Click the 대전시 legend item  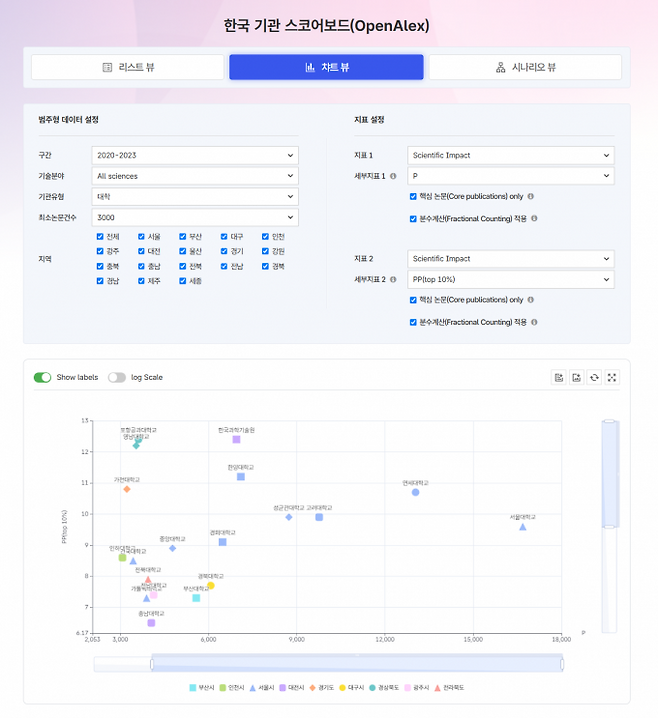coord(292,688)
